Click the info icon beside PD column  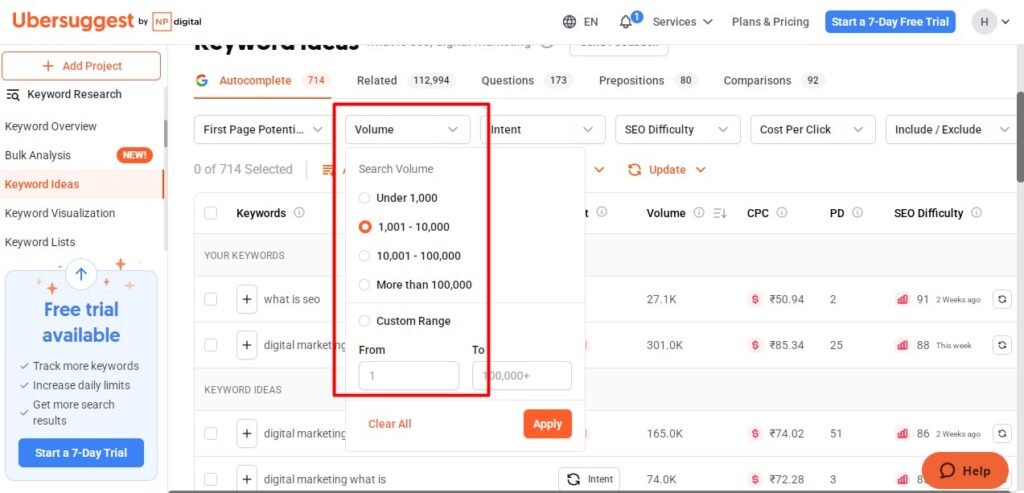coord(857,212)
